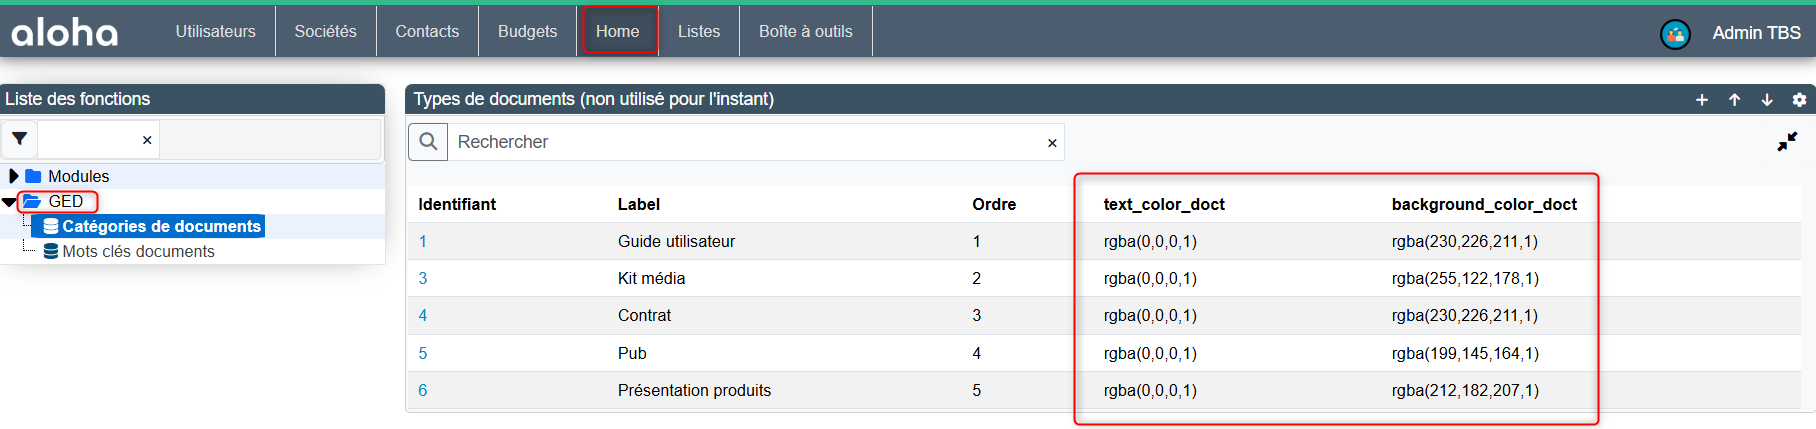Click the open GED folder icon
The height and width of the screenshot is (429, 1816).
click(x=32, y=201)
